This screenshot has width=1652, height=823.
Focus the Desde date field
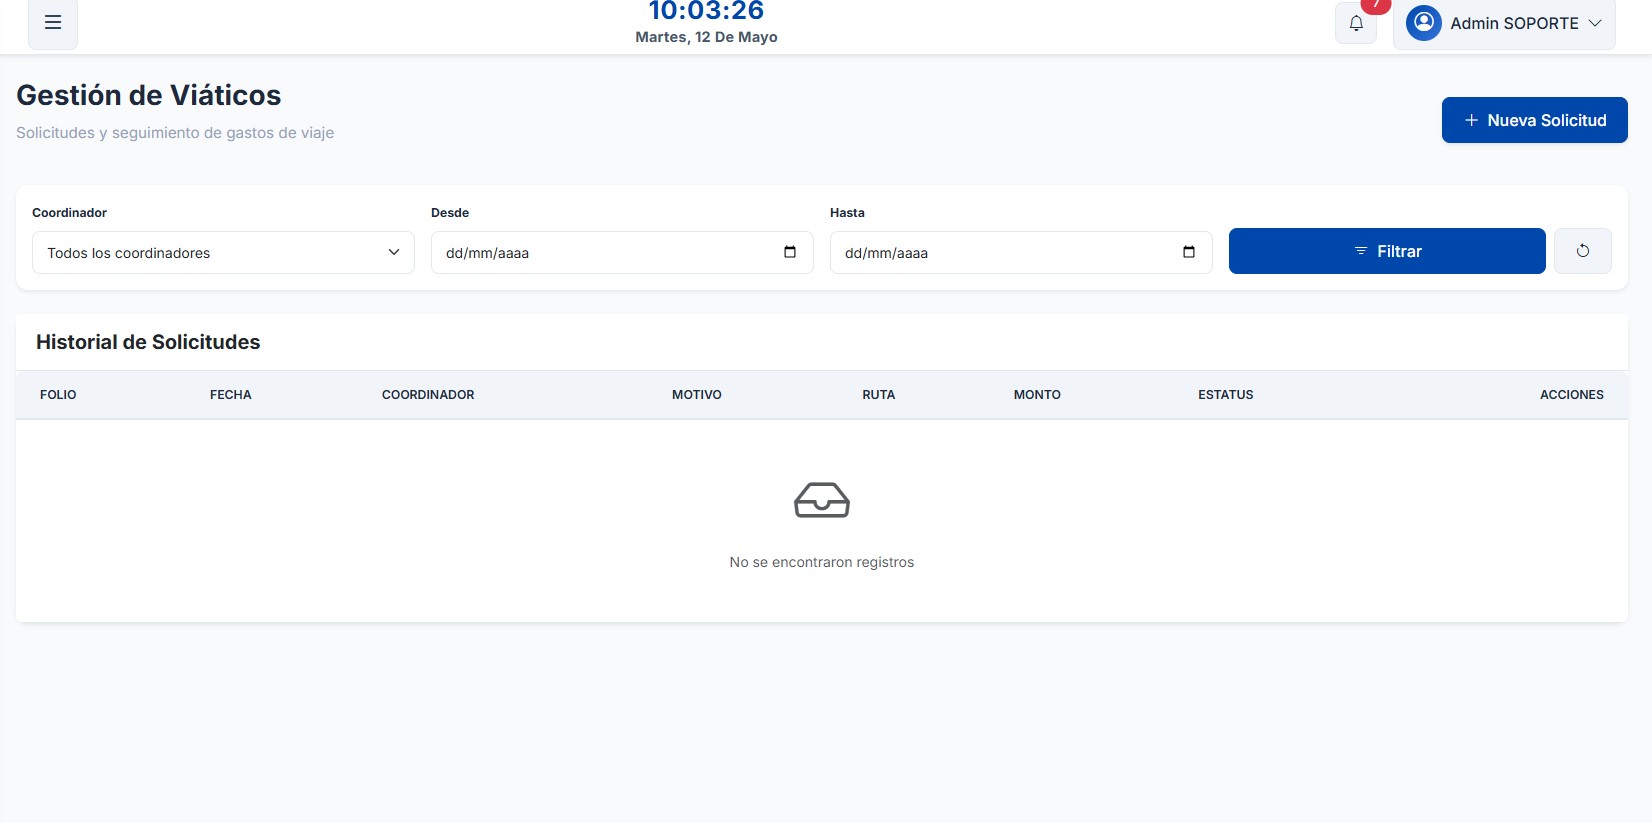click(x=622, y=253)
